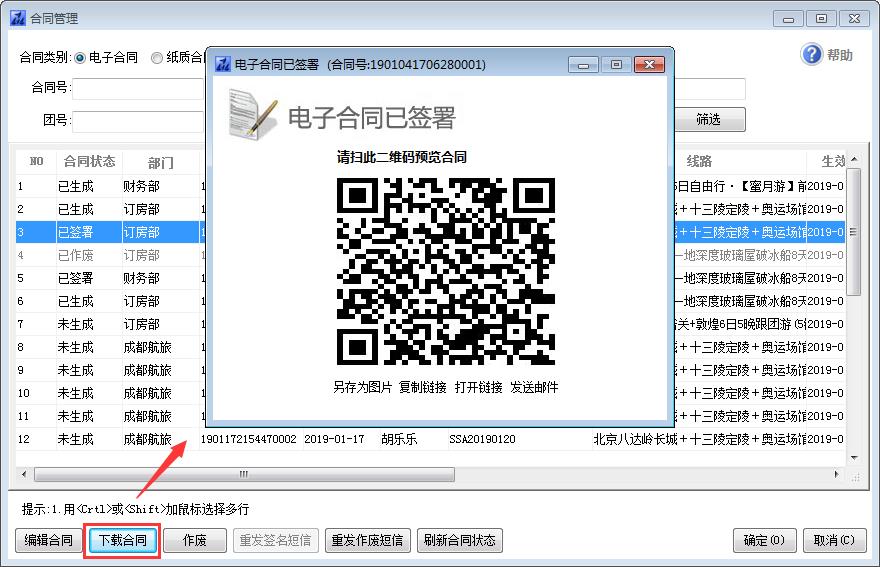Select row 12 contract number 1901172154470002
The height and width of the screenshot is (567, 880).
tap(249, 439)
